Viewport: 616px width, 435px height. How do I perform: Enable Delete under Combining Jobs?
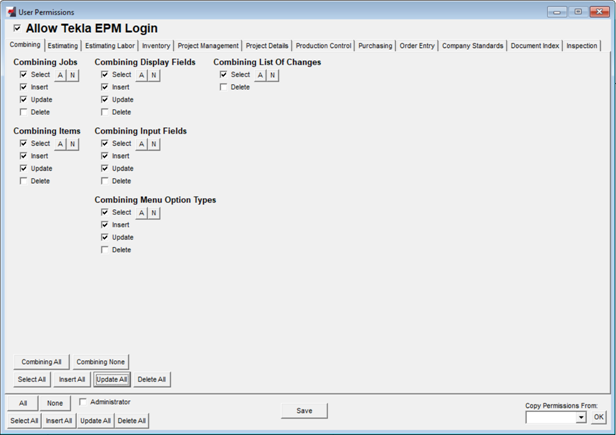pos(23,112)
